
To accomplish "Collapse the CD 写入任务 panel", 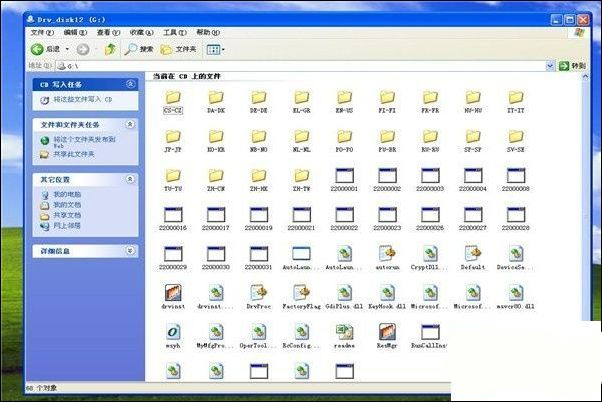I will point(131,84).
